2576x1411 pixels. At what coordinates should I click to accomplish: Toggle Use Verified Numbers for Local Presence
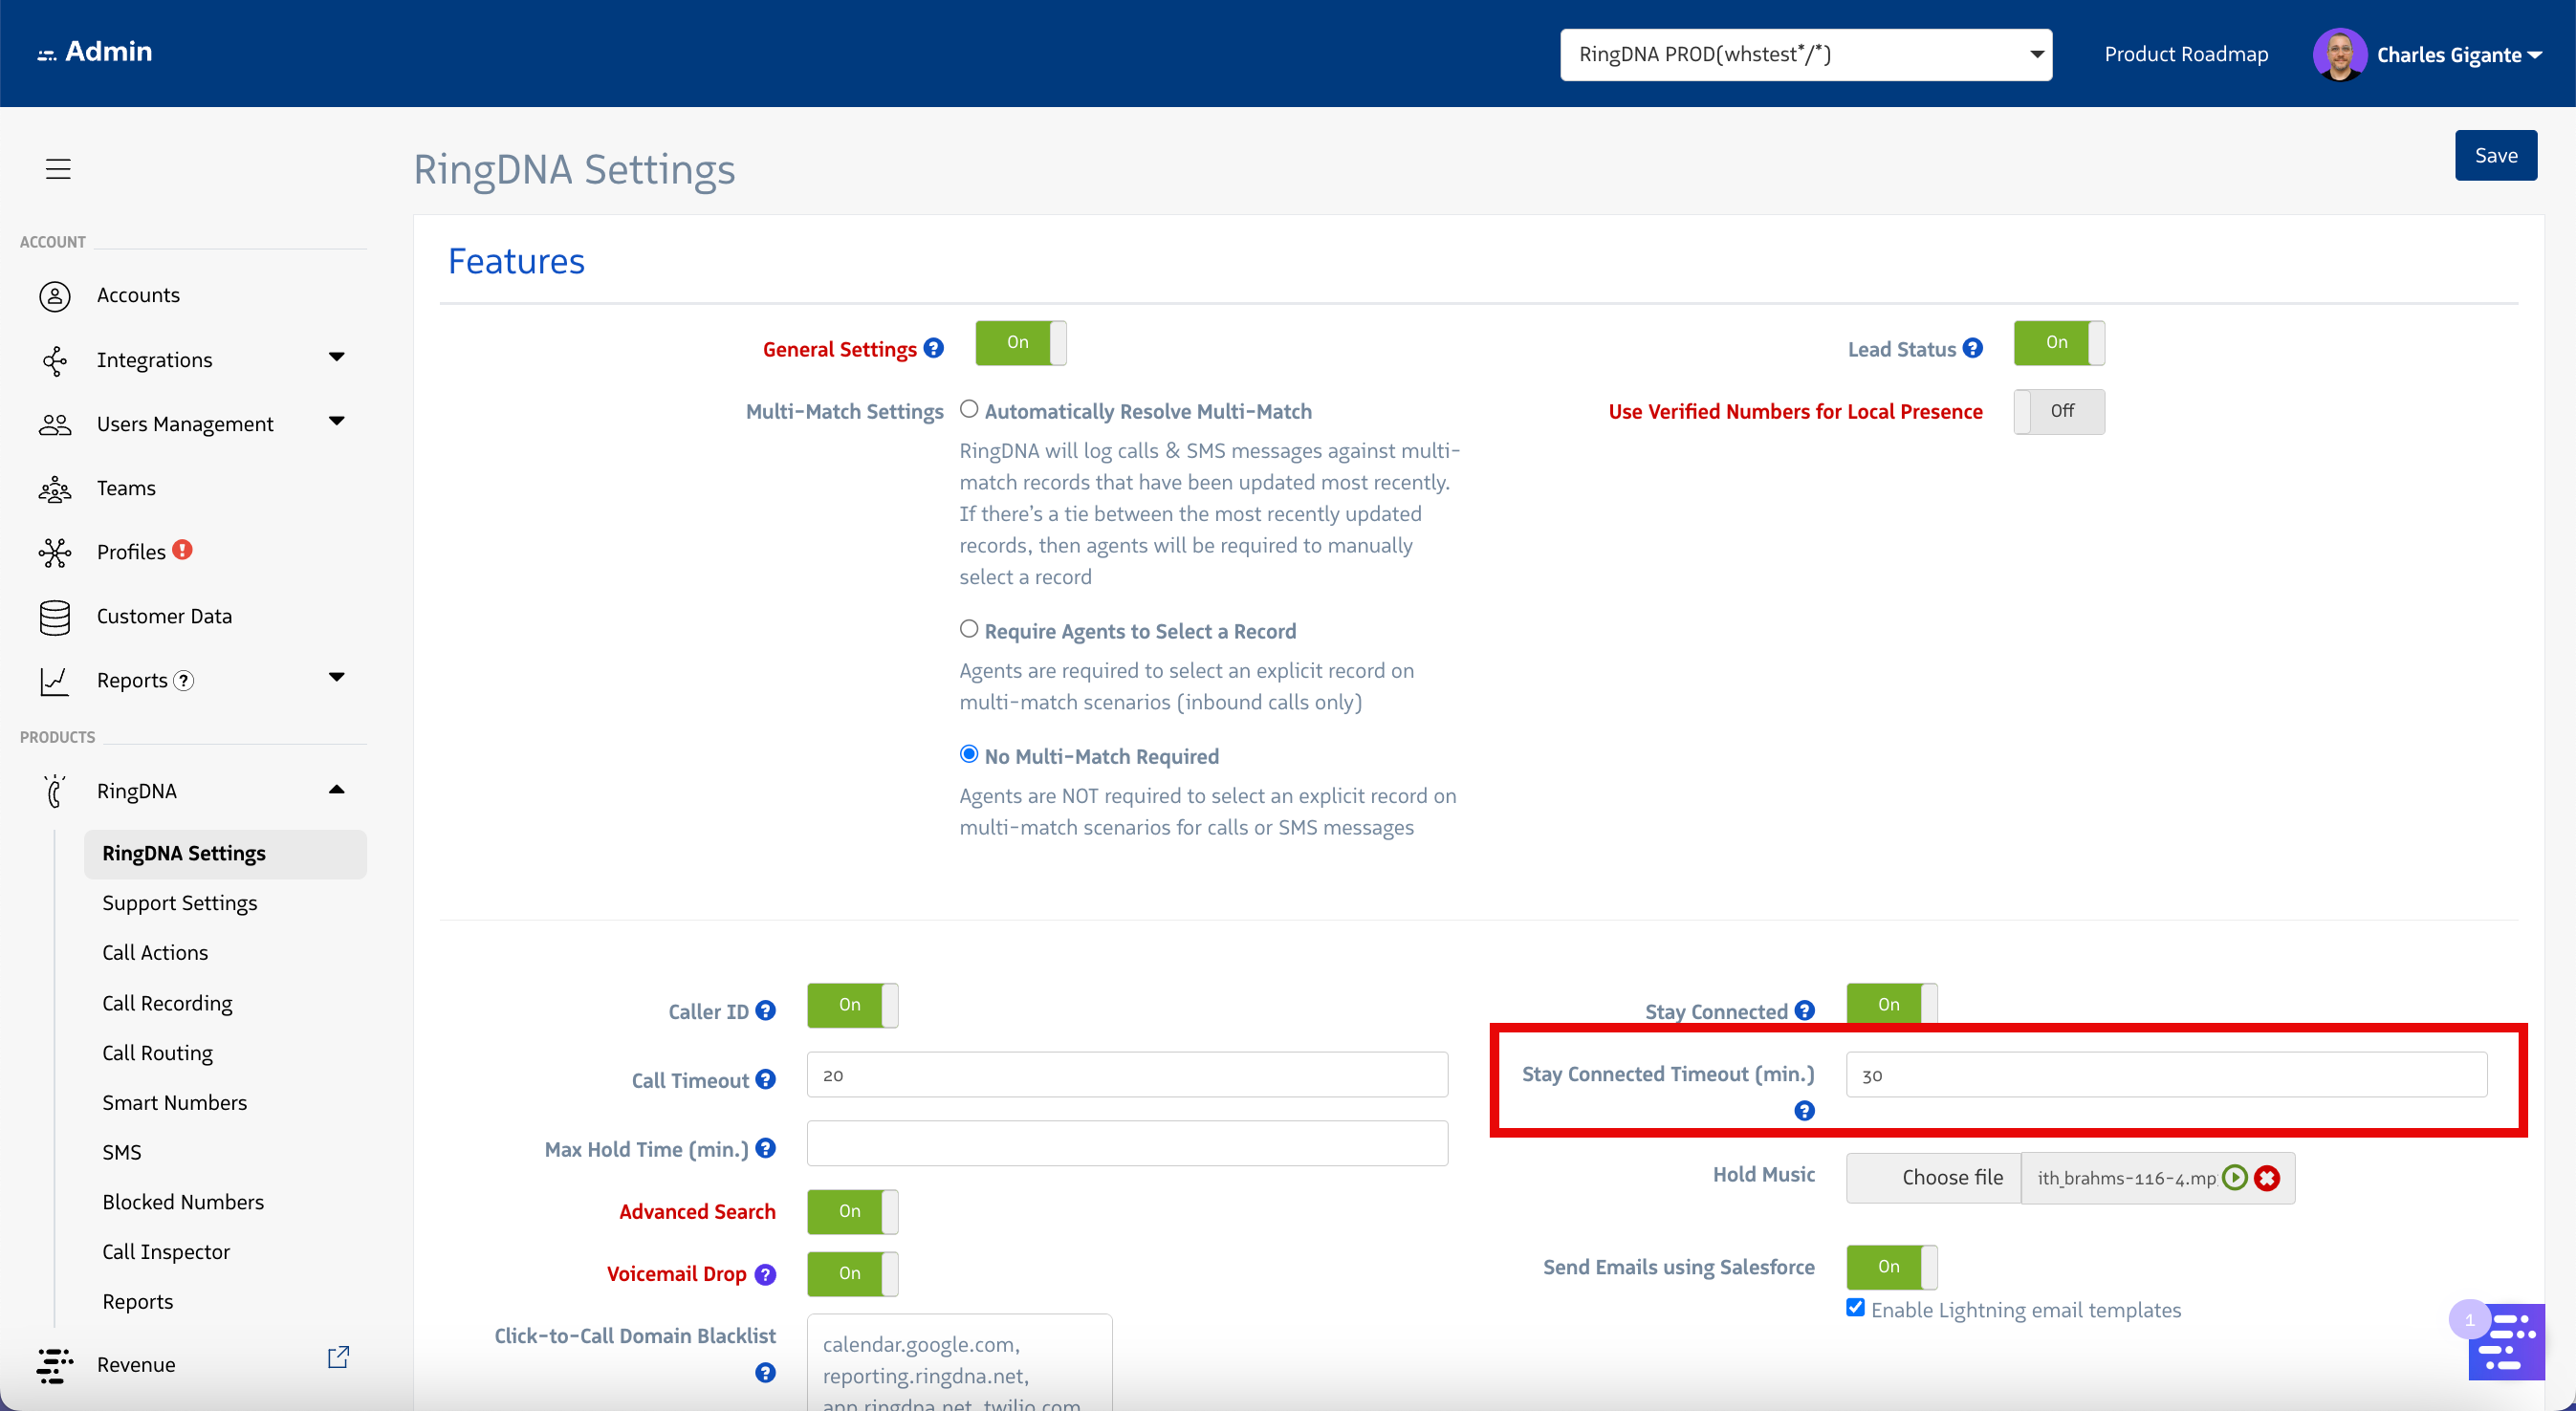(2058, 411)
